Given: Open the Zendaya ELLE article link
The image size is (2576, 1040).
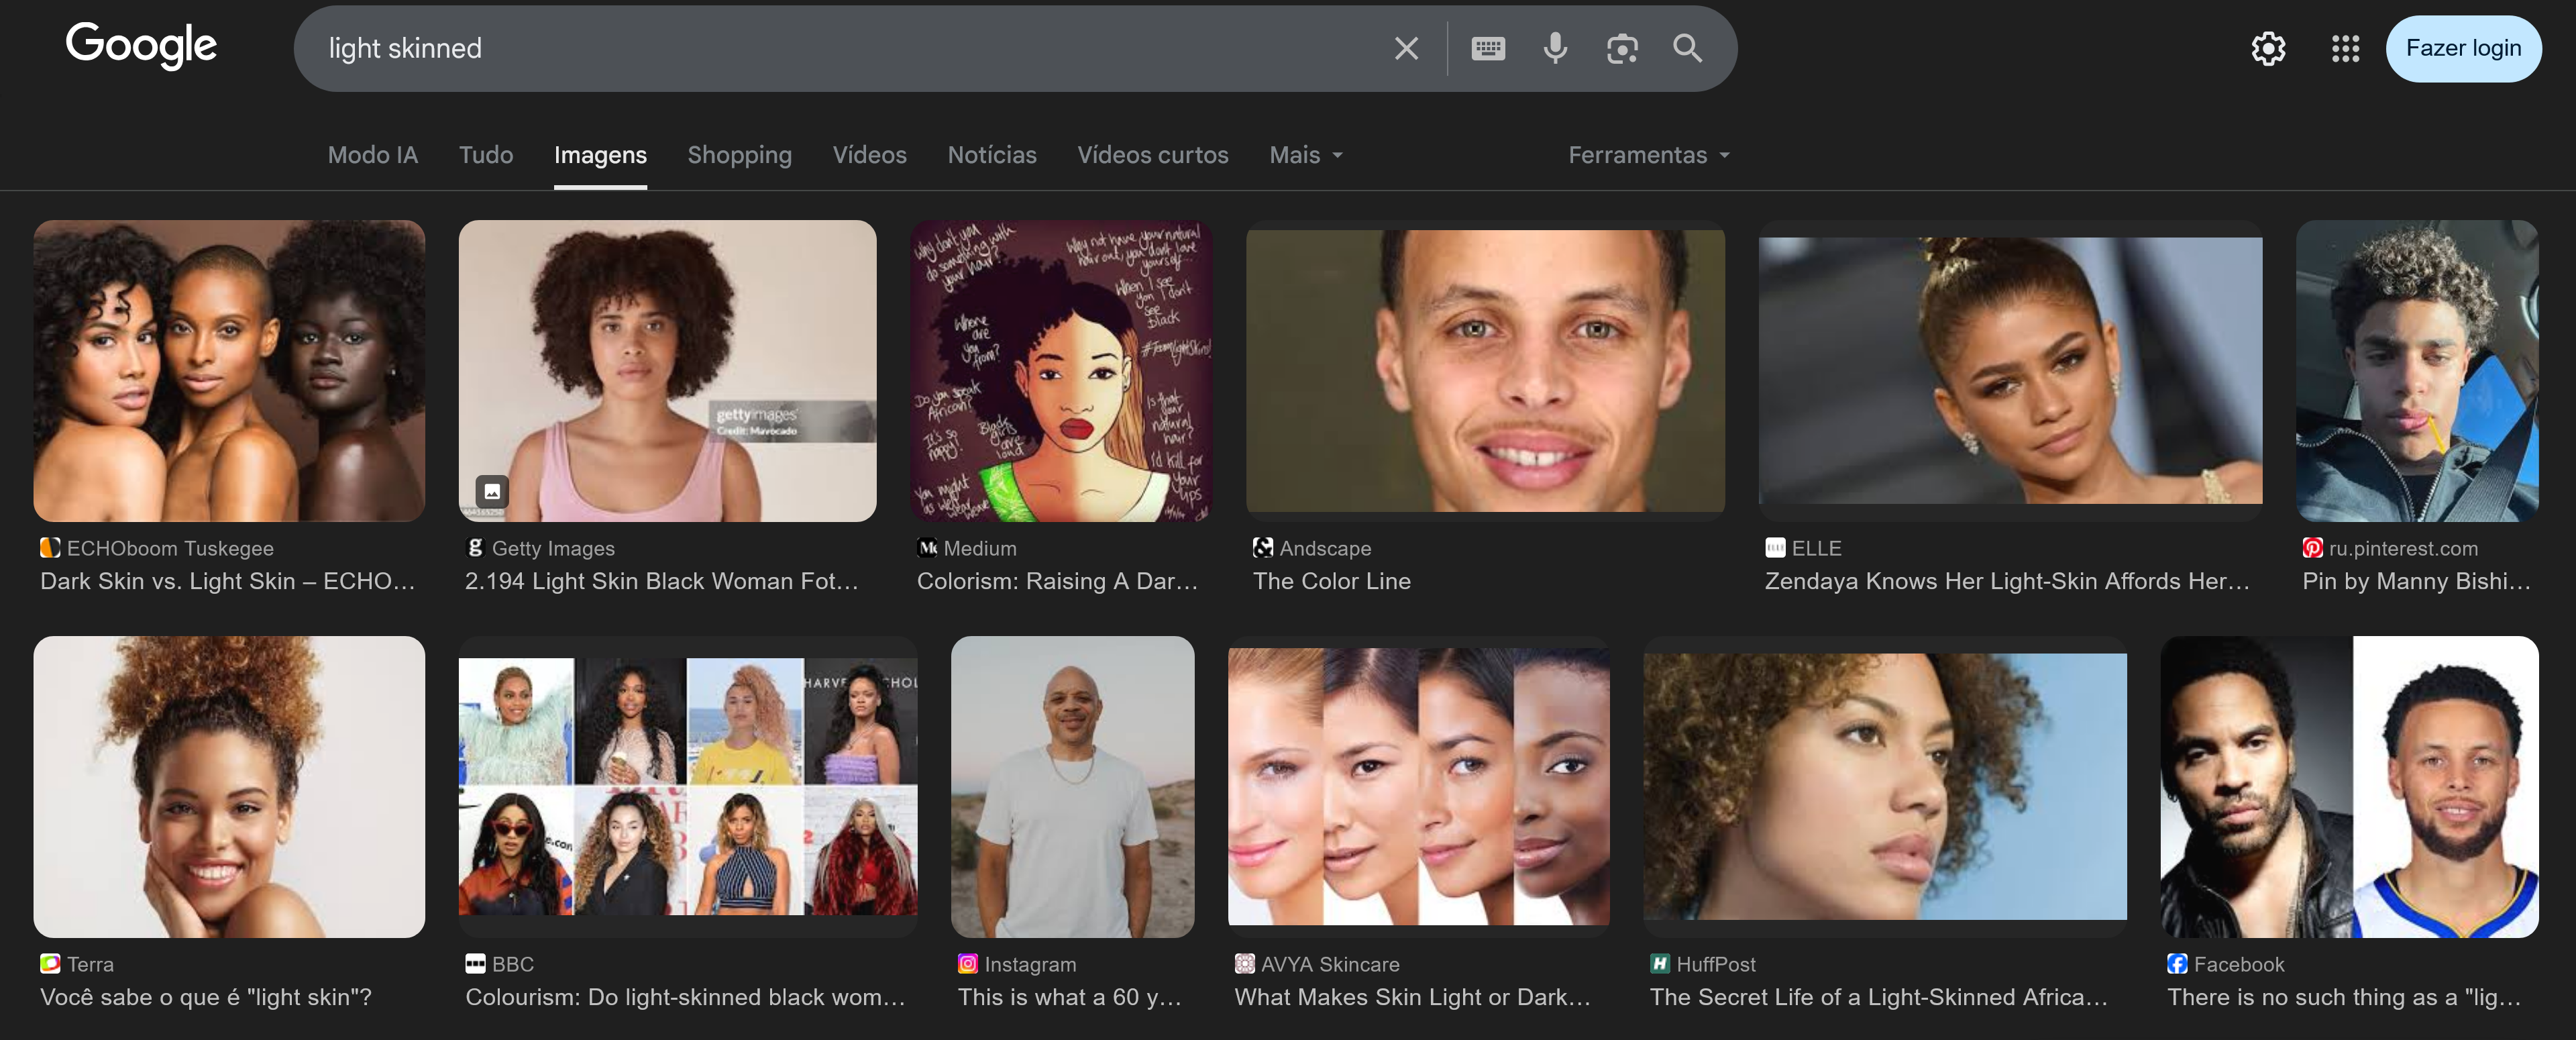Looking at the screenshot, I should click(x=2006, y=581).
